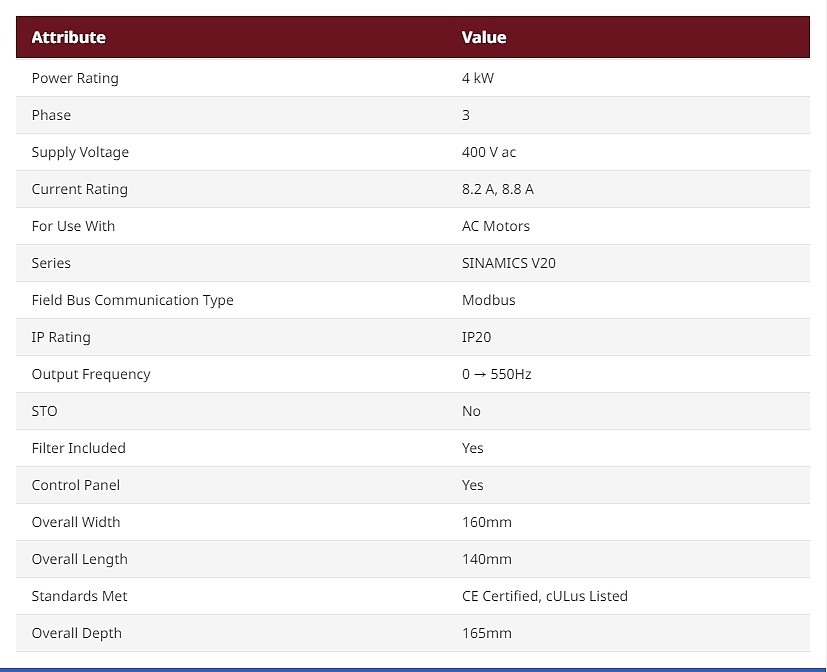Click the Control Panel attribute label
This screenshot has height=672, width=827.
point(76,485)
